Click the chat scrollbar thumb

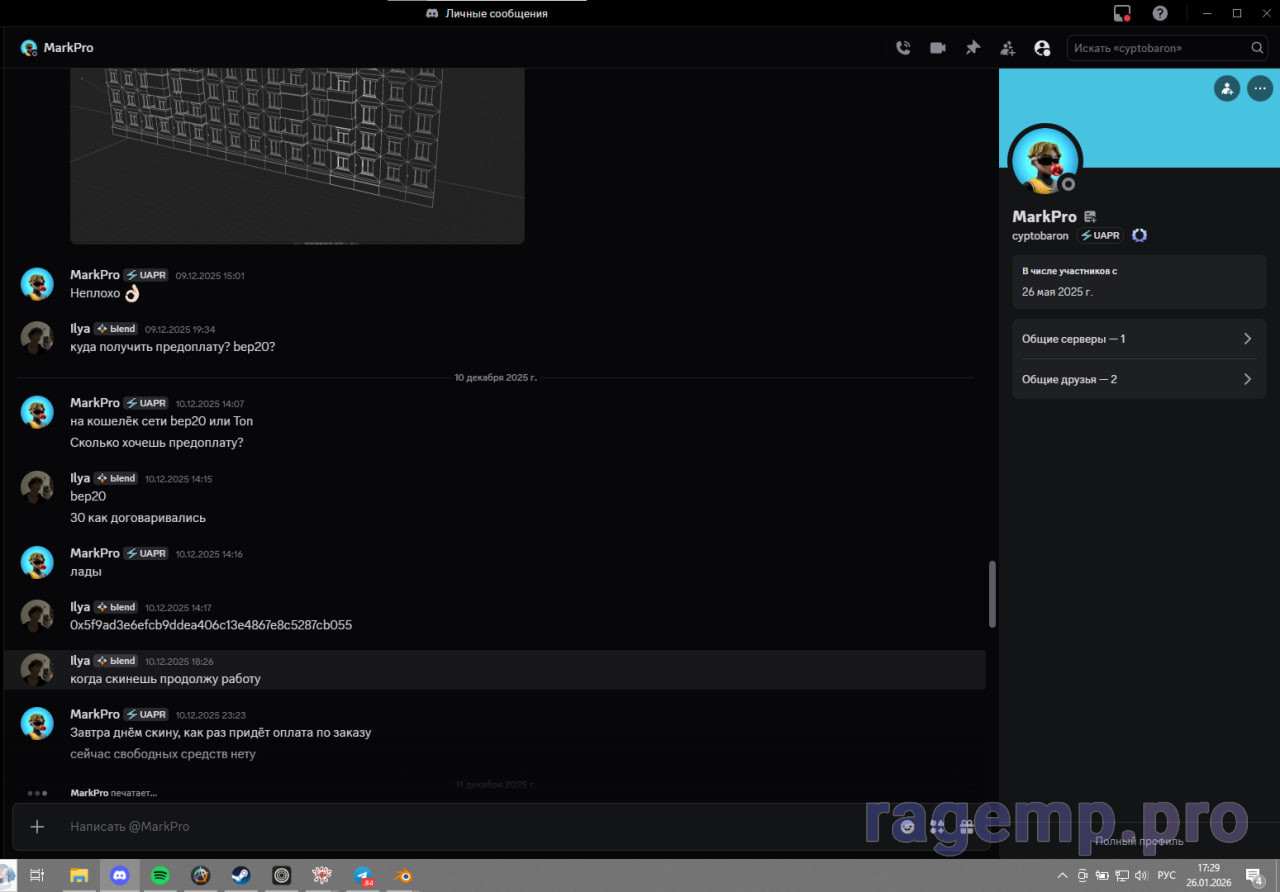992,594
